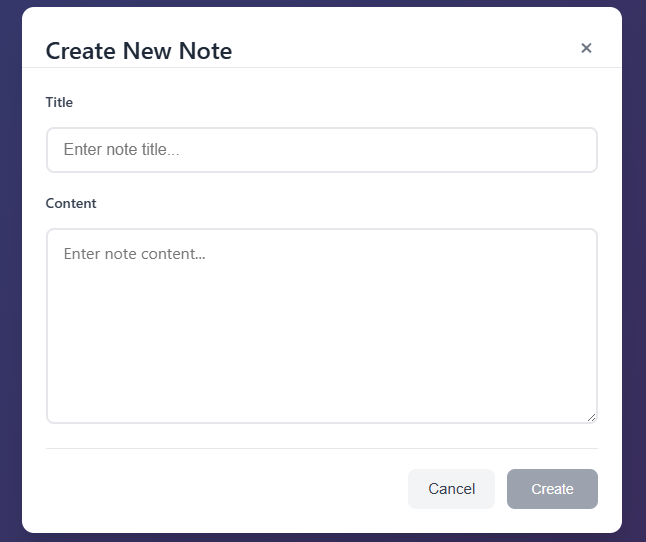The width and height of the screenshot is (646, 542).
Task: Dismiss the note dialog using Cancel
Action: coord(451,489)
